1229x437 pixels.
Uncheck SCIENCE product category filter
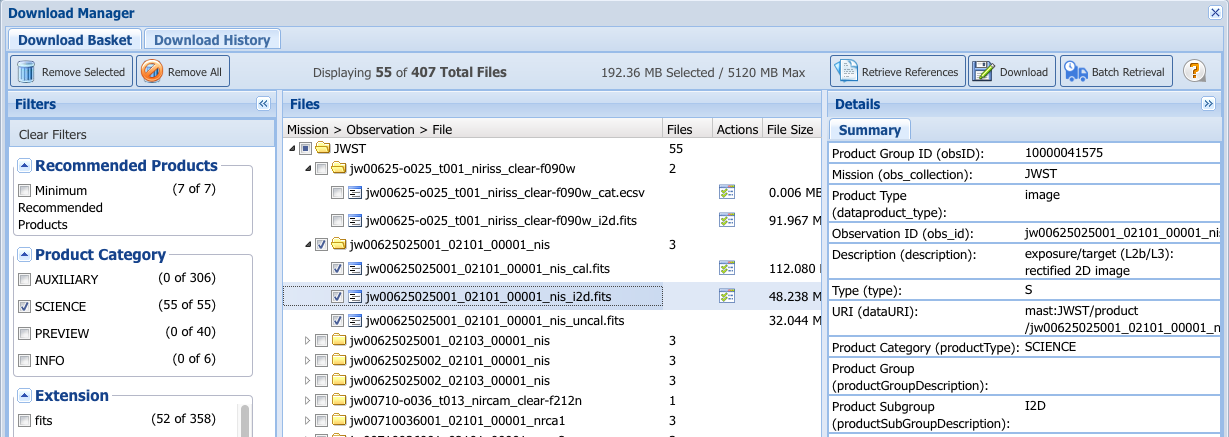[24, 306]
